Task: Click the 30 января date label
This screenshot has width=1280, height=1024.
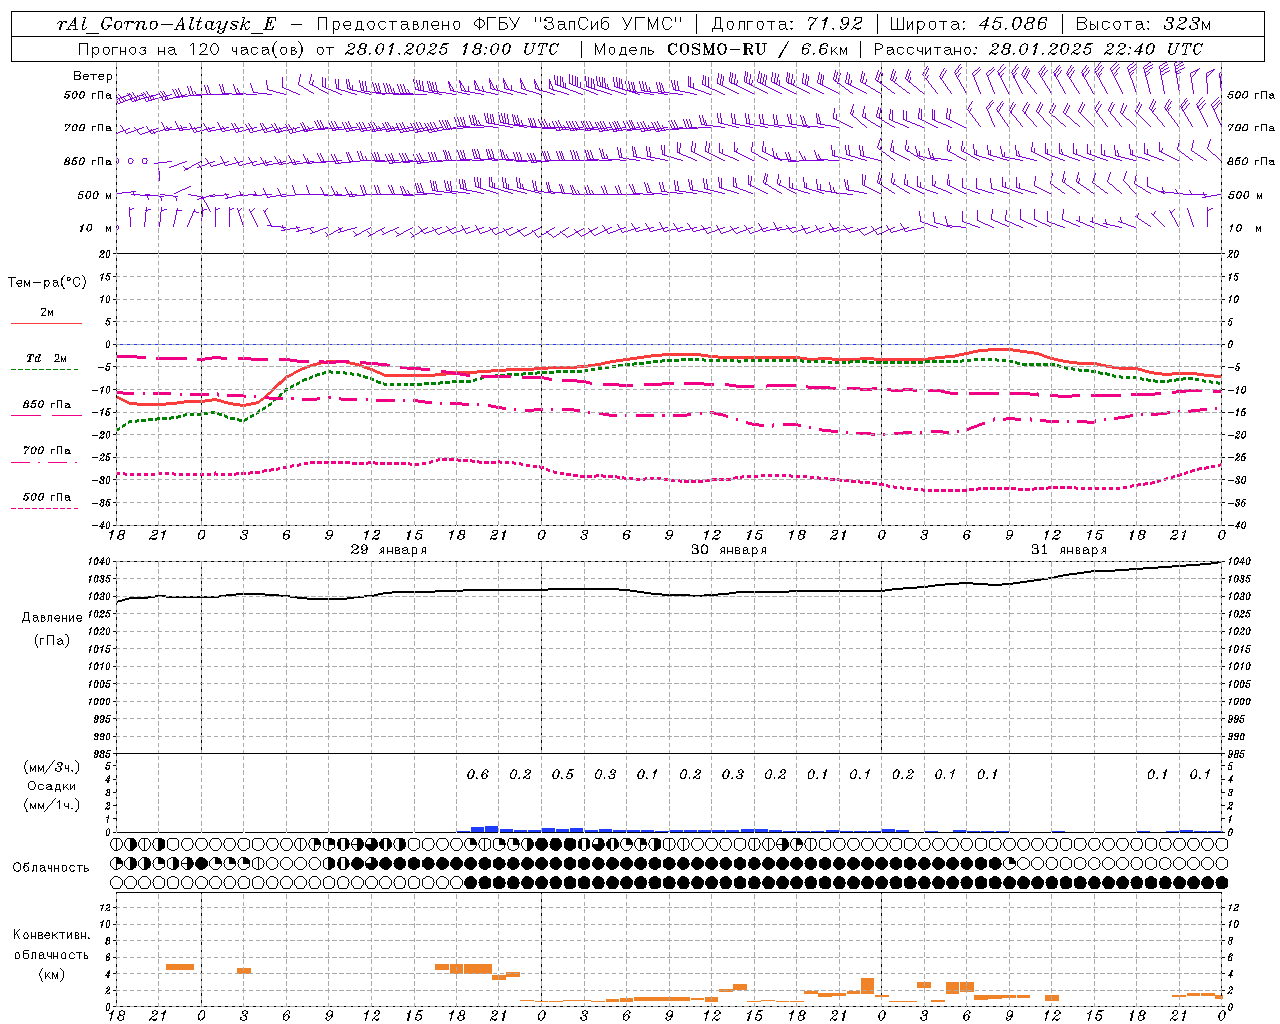Action: click(x=729, y=550)
